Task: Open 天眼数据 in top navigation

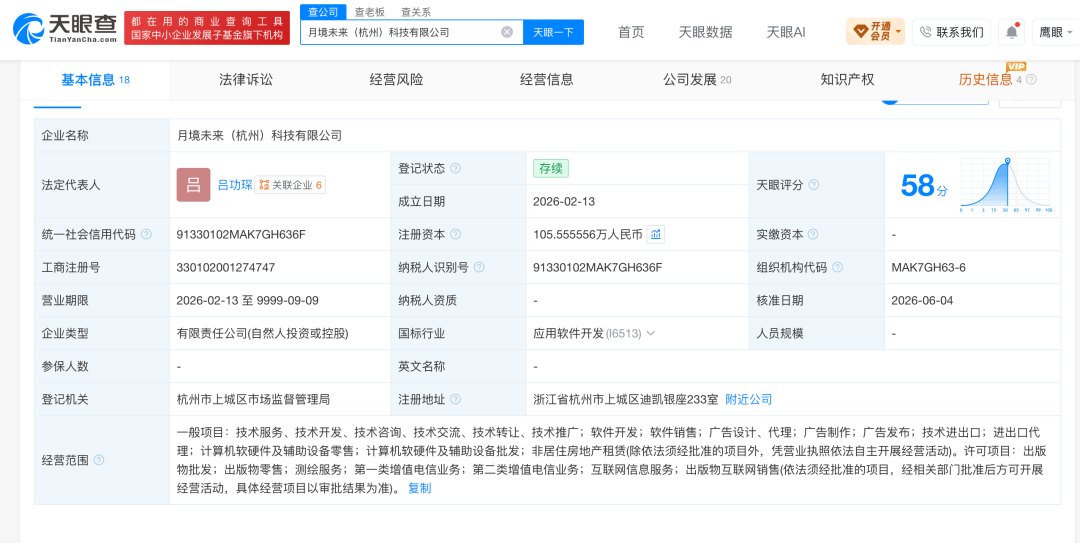Action: [x=705, y=32]
